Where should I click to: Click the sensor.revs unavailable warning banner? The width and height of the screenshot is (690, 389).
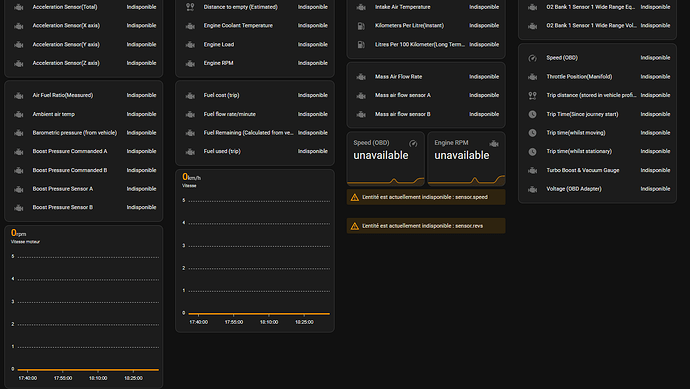[x=426, y=226]
